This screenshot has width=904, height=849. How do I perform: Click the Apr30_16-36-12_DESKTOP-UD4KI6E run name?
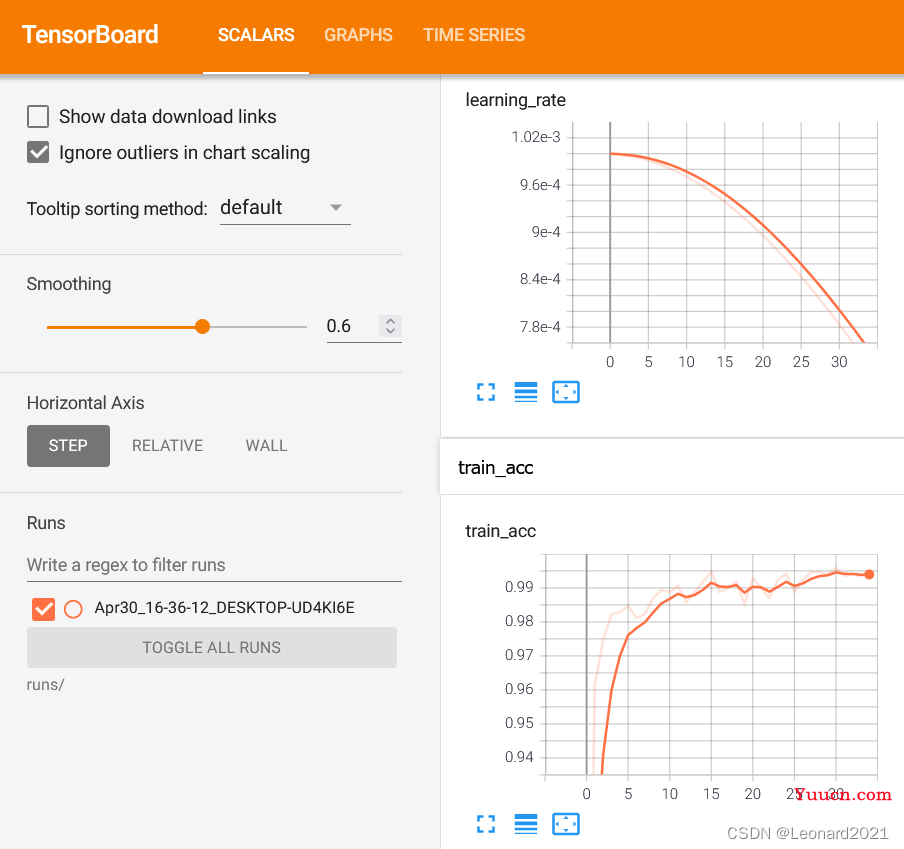[x=224, y=608]
